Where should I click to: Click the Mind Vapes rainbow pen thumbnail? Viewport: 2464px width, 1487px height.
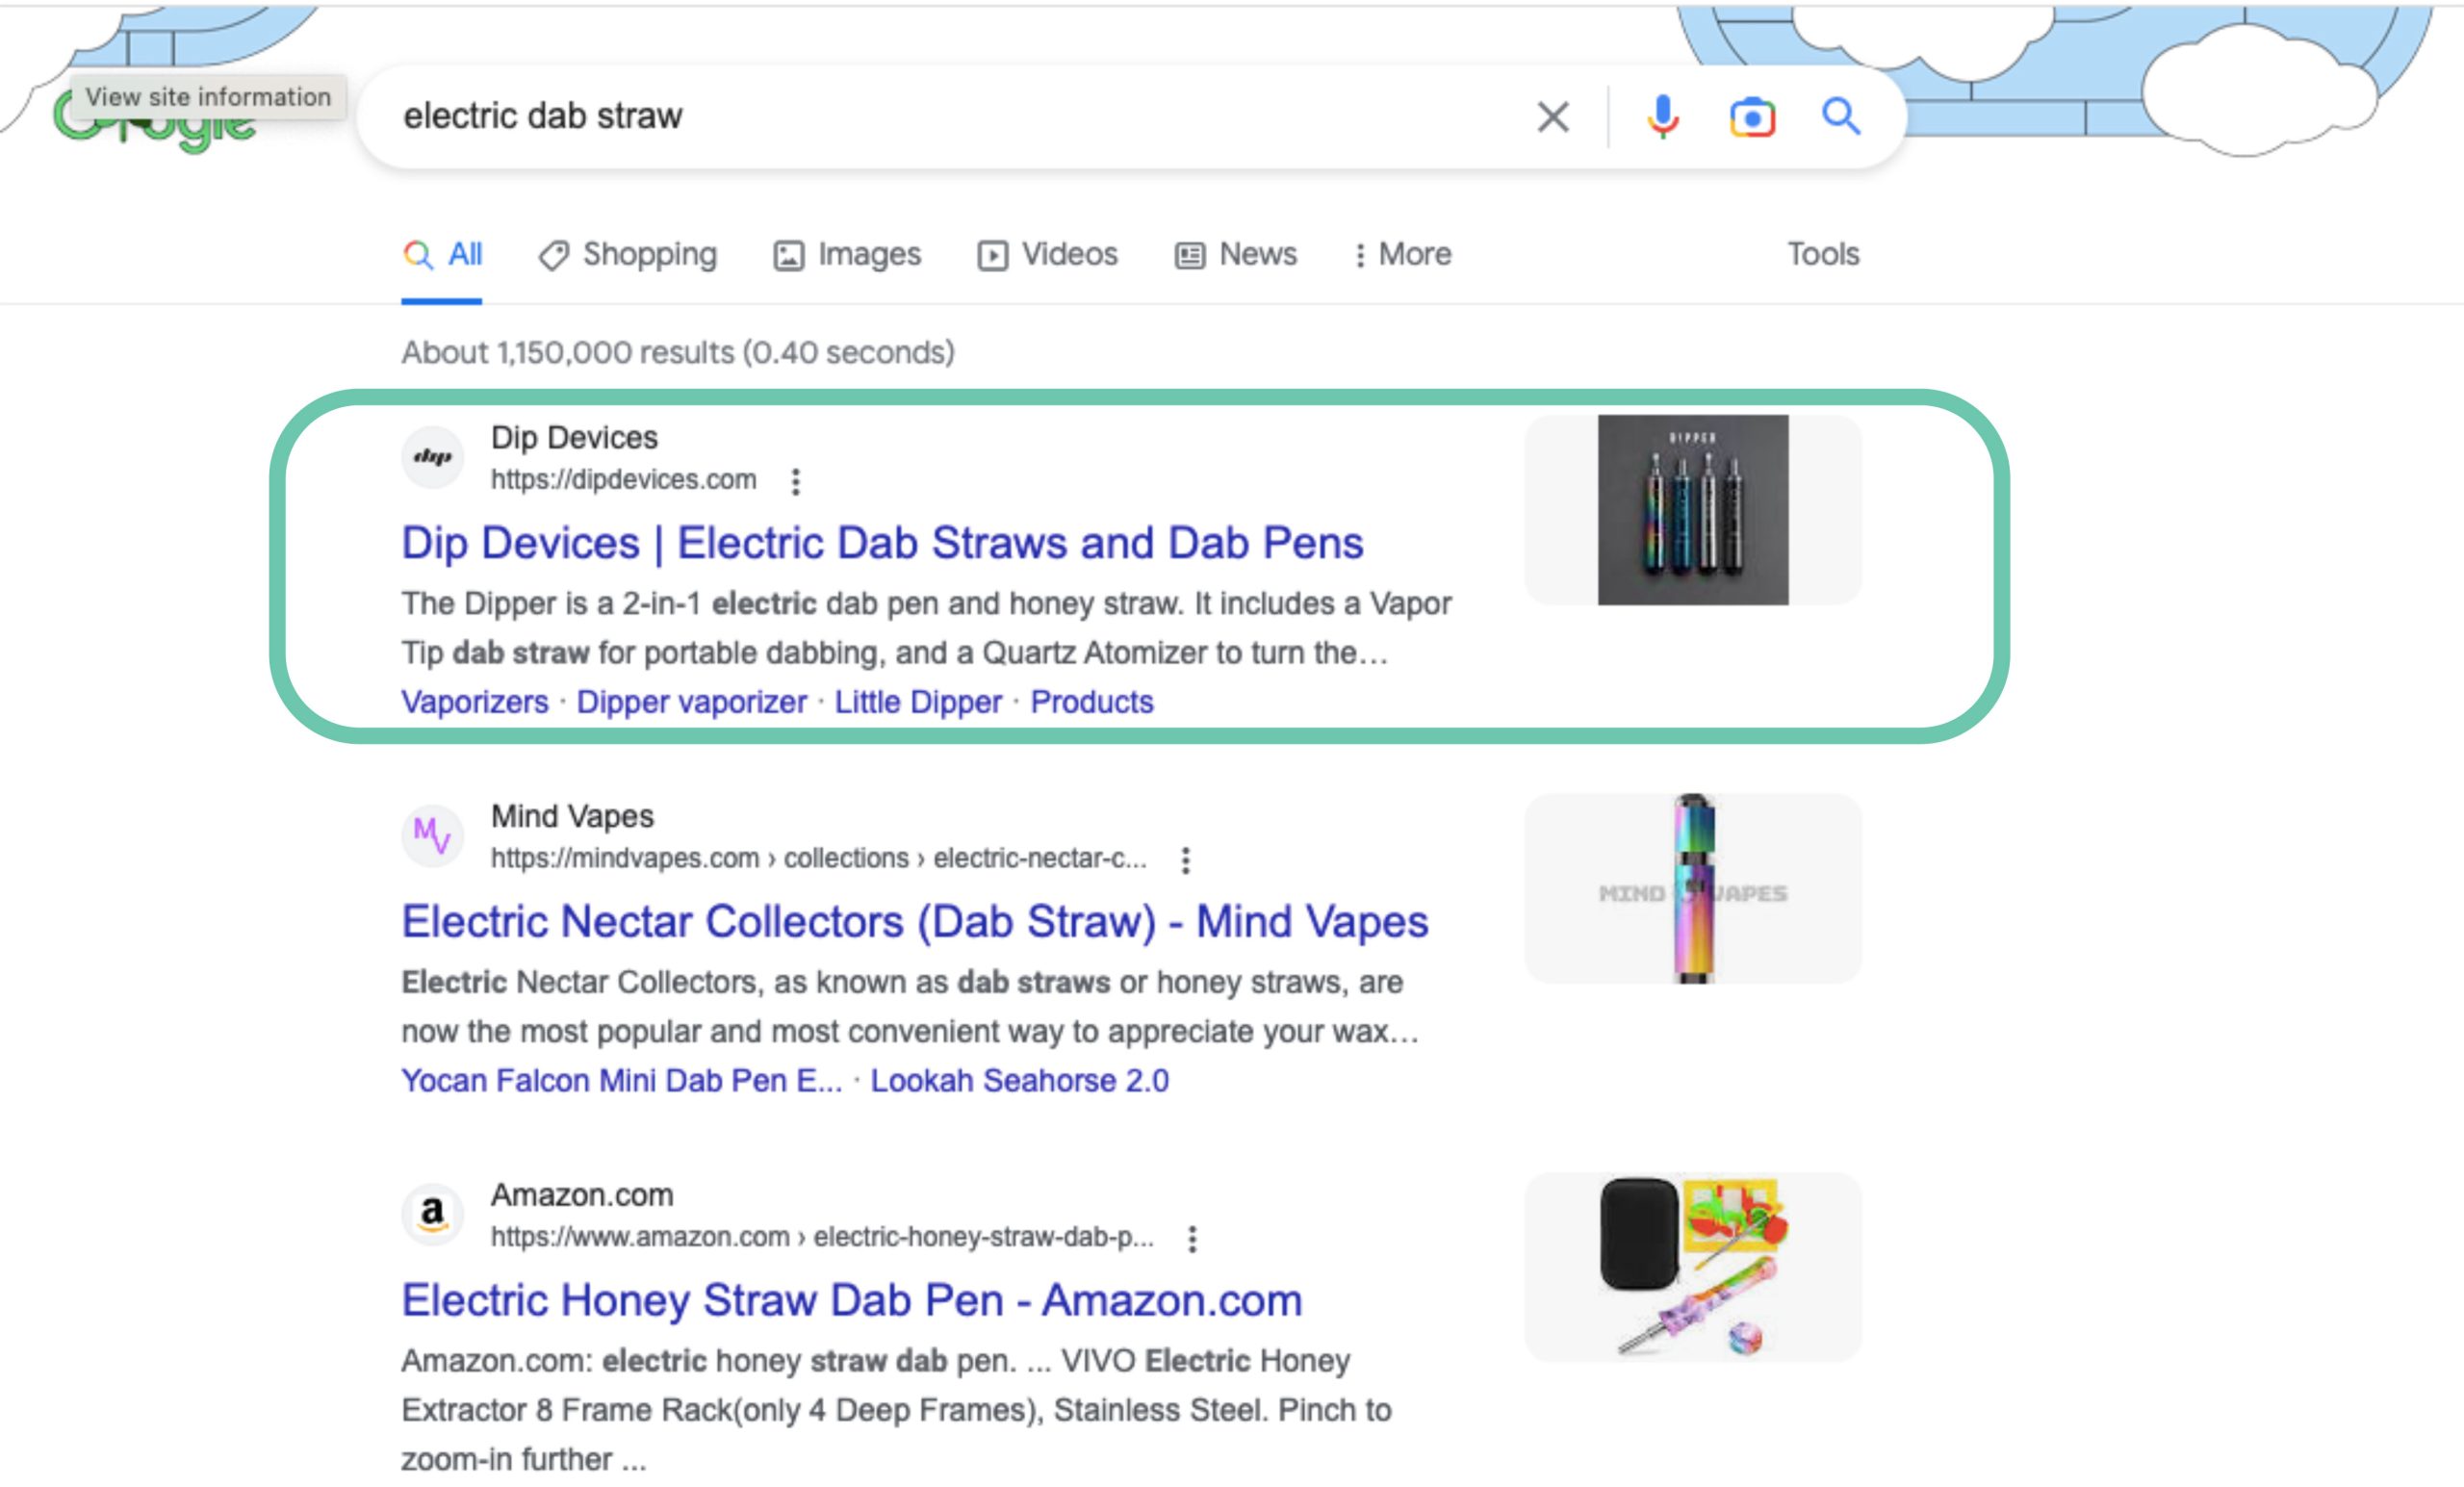coord(1692,888)
